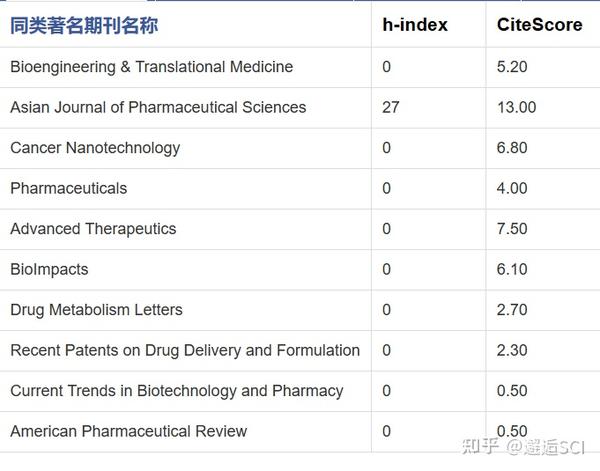This screenshot has width=600, height=471.
Task: Click the h-index column header
Action: [x=414, y=26]
